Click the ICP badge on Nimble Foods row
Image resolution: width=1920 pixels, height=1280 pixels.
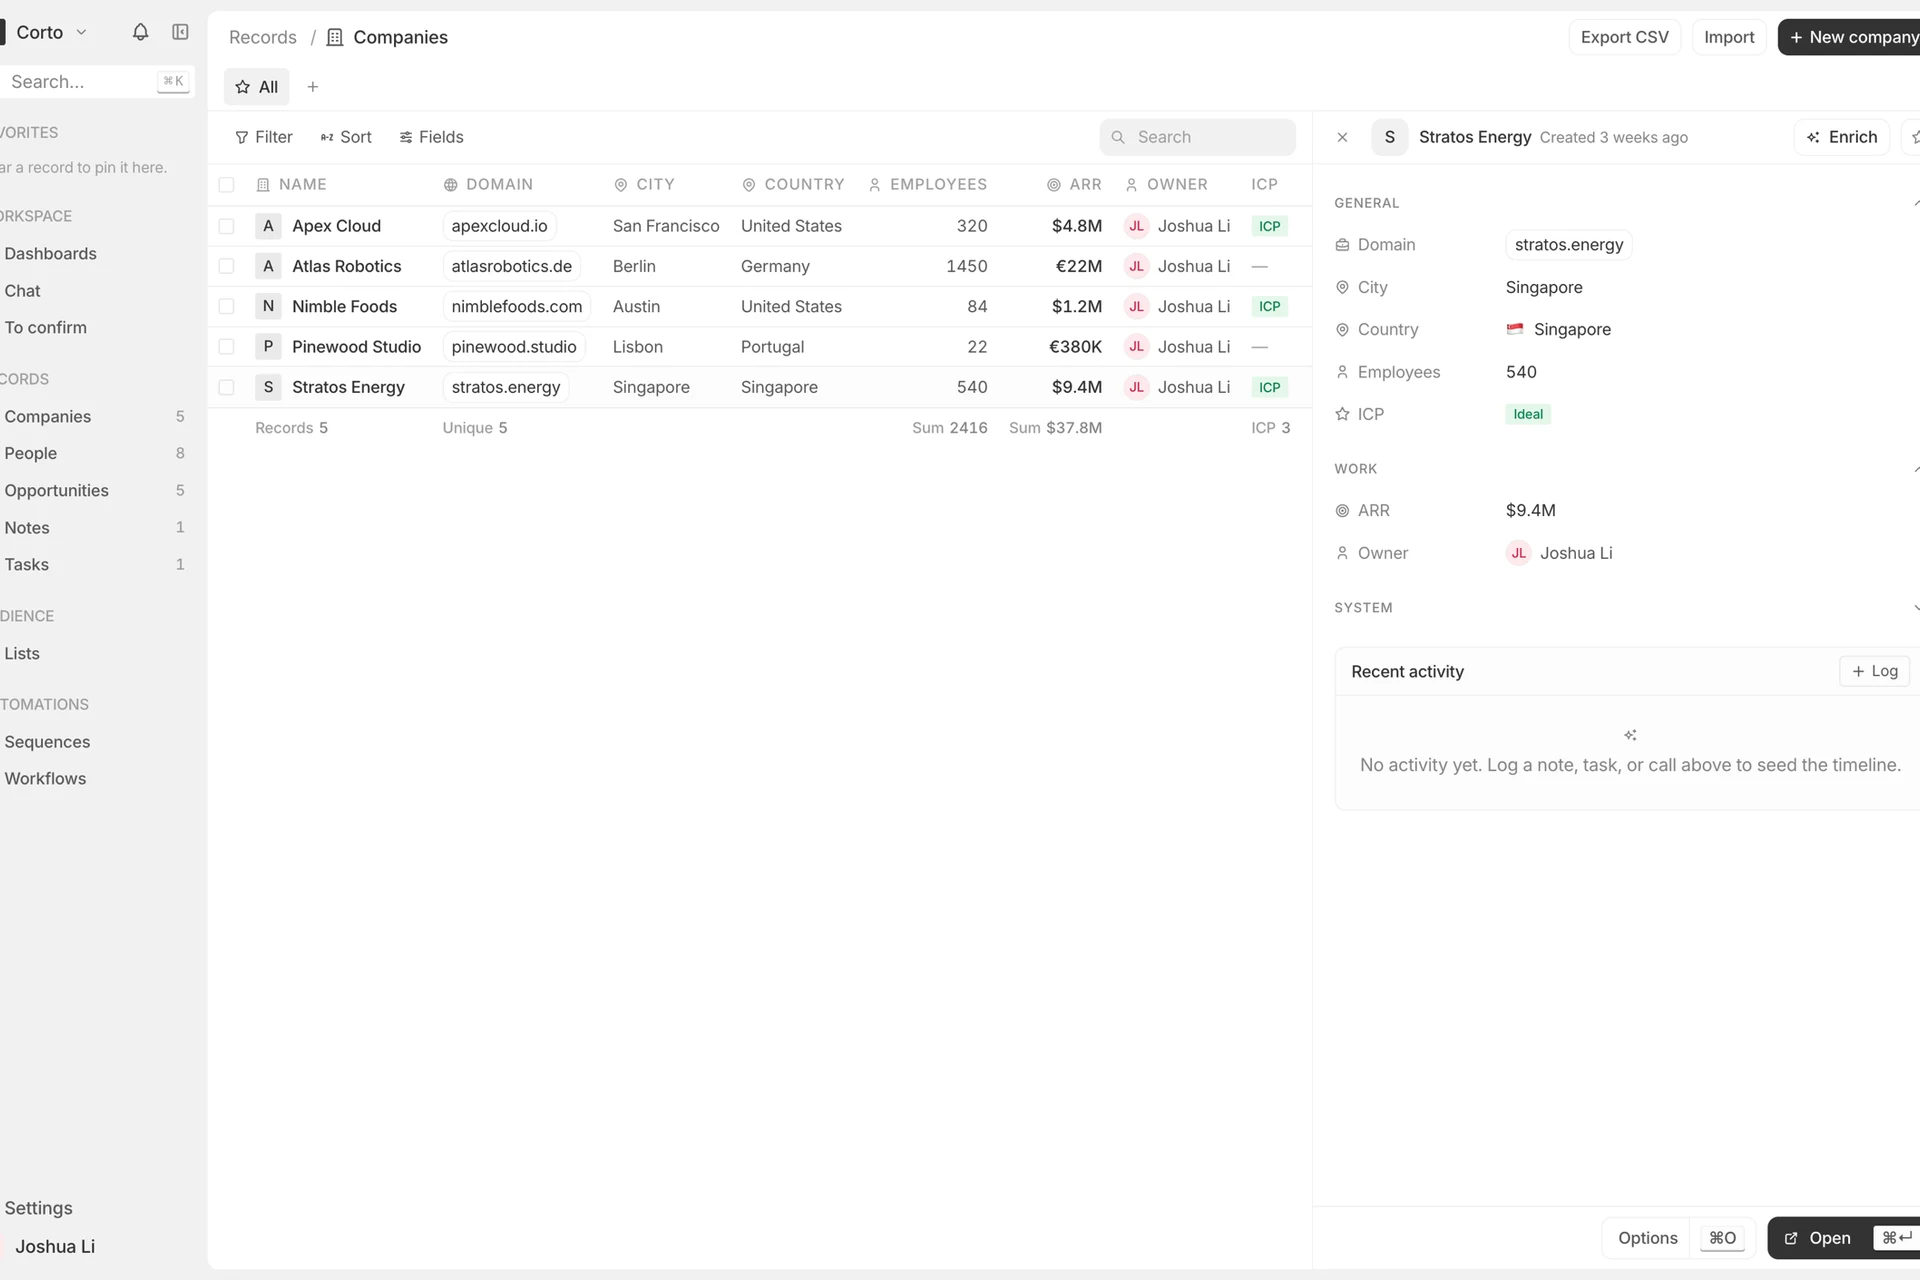(x=1269, y=306)
